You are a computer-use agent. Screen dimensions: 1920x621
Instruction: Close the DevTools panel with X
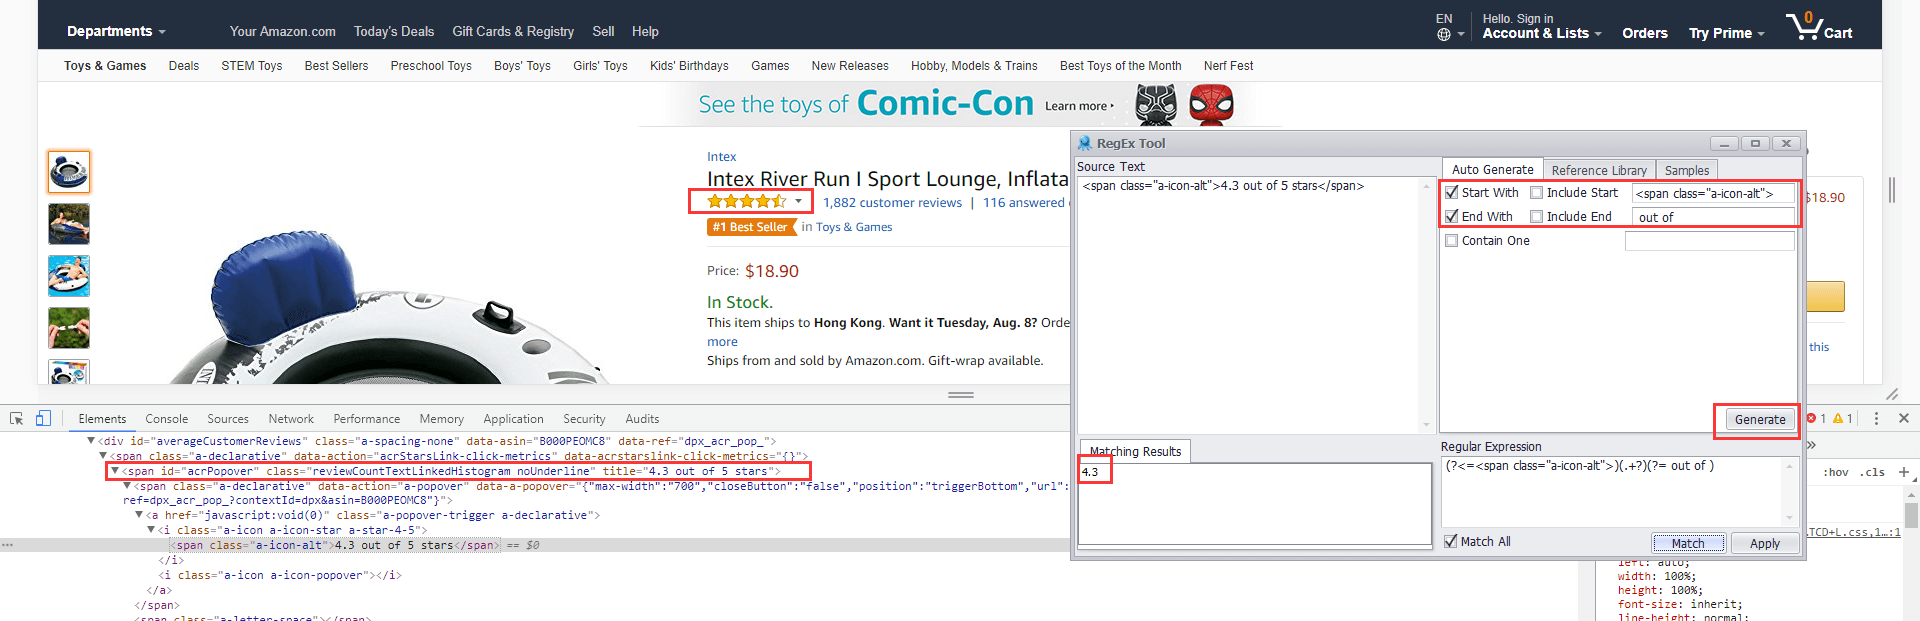[x=1904, y=418]
